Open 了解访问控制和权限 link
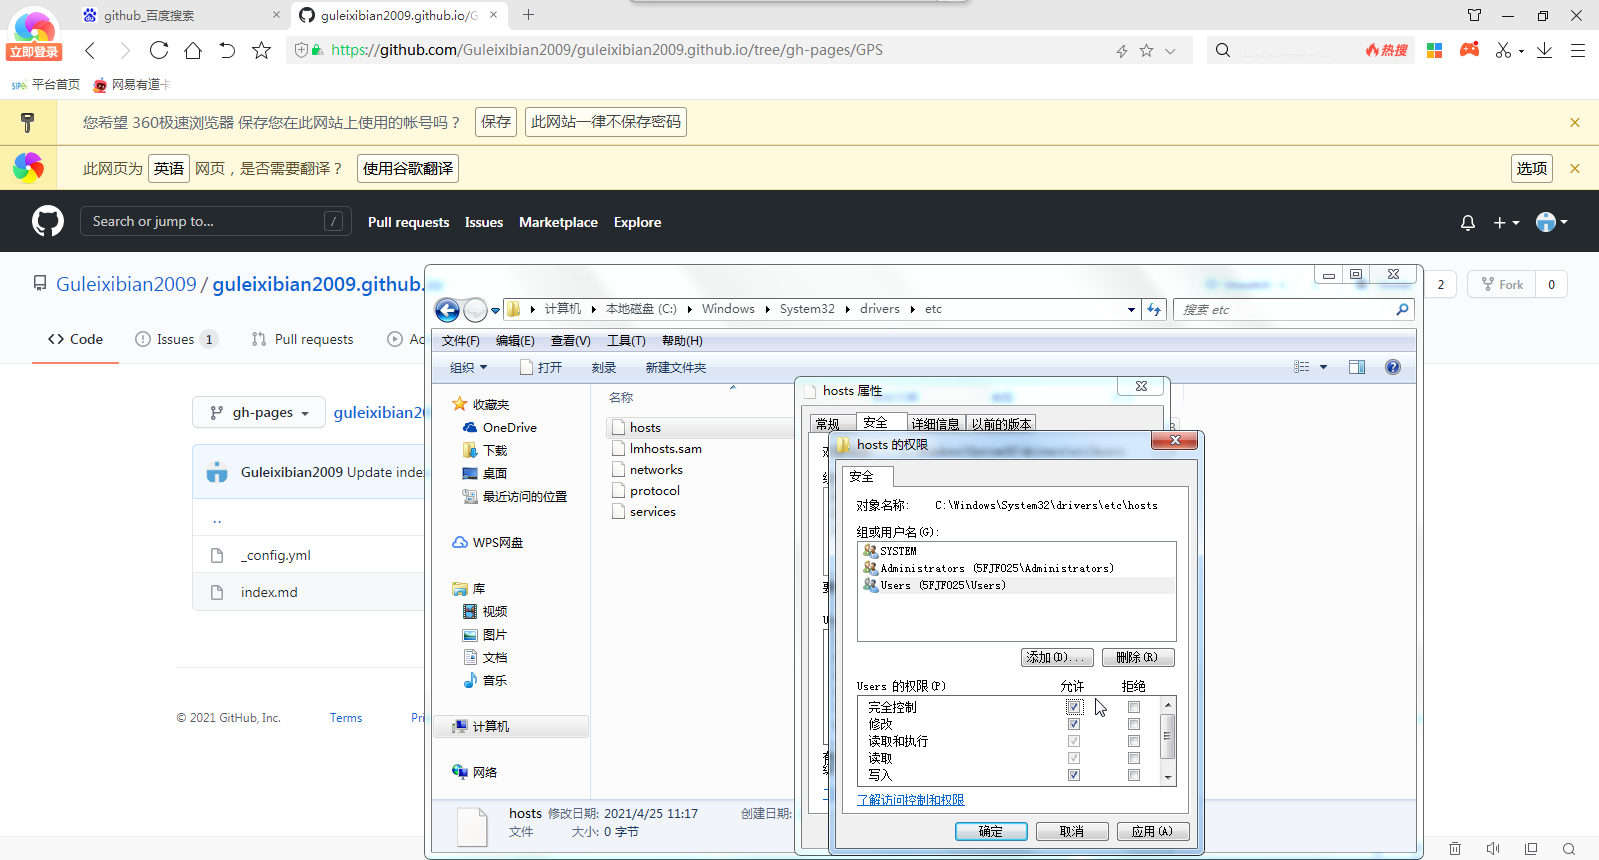1599x860 pixels. click(x=911, y=800)
